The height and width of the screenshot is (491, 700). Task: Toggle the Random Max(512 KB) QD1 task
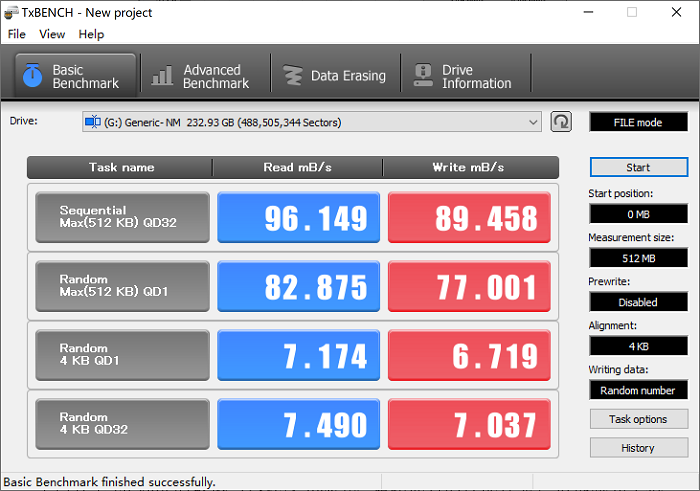(x=122, y=286)
